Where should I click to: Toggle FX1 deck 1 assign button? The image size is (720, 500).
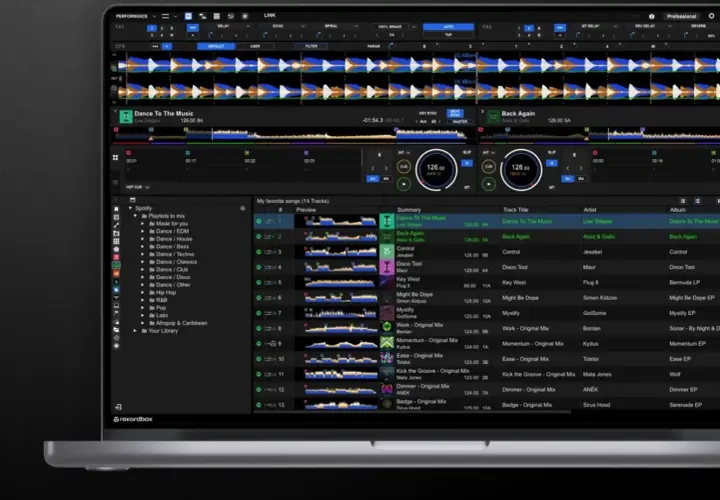(x=152, y=28)
